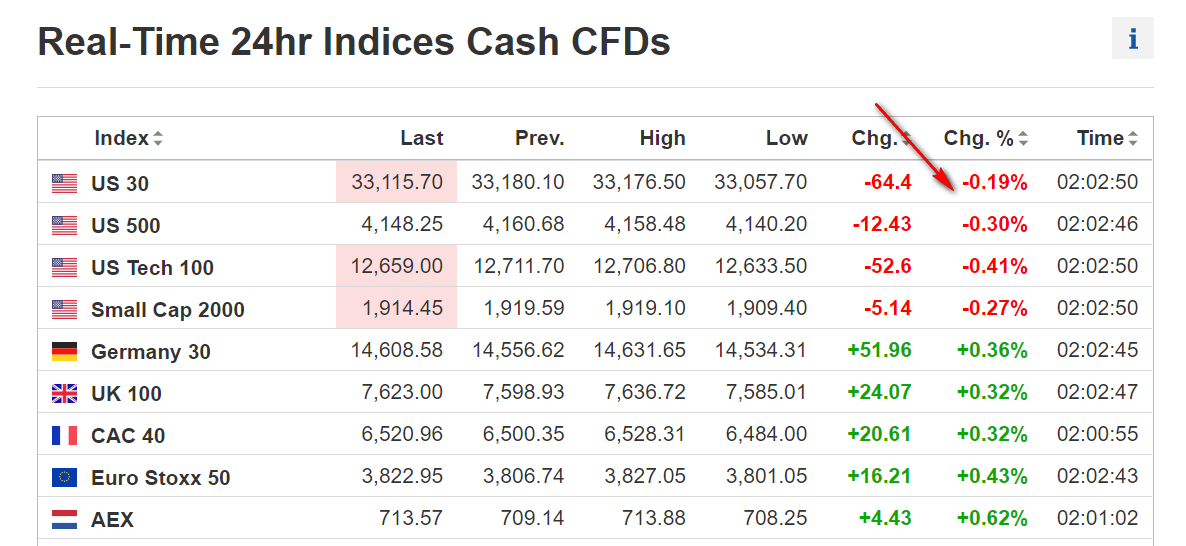Sort by the High column header

pyautogui.click(x=662, y=138)
